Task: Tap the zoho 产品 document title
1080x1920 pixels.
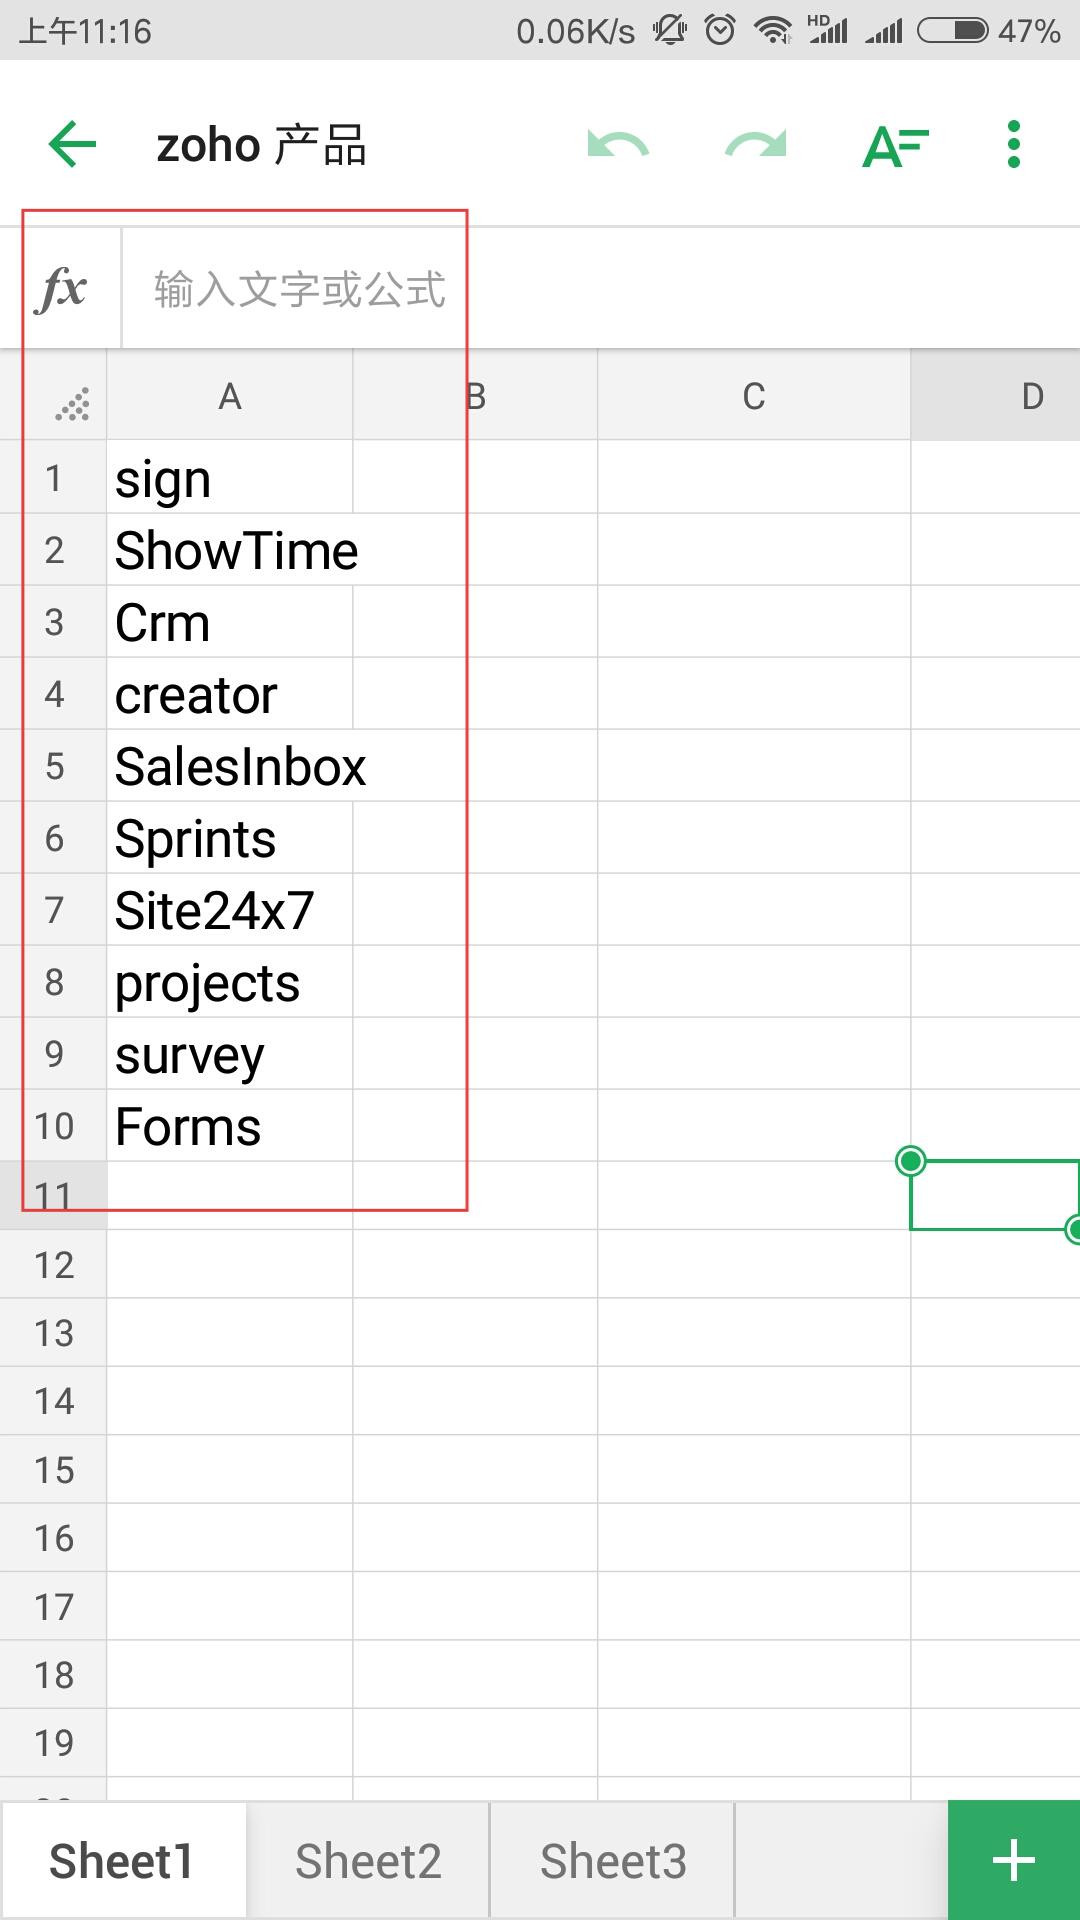Action: (x=262, y=146)
